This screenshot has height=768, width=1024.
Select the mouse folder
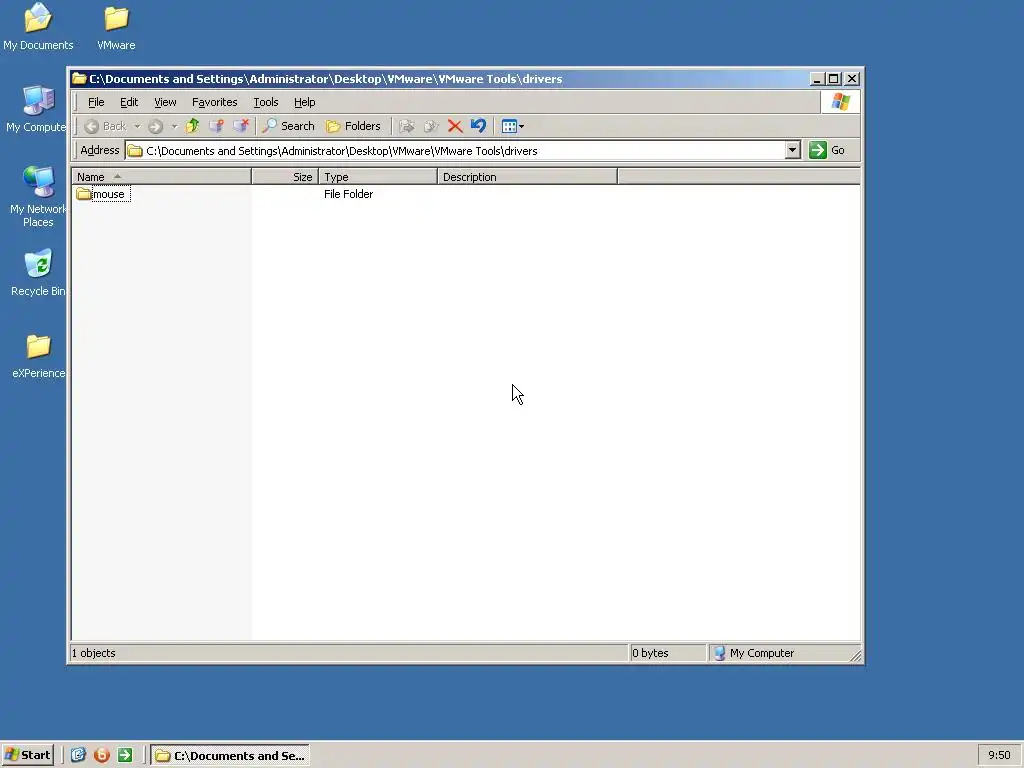(x=103, y=194)
